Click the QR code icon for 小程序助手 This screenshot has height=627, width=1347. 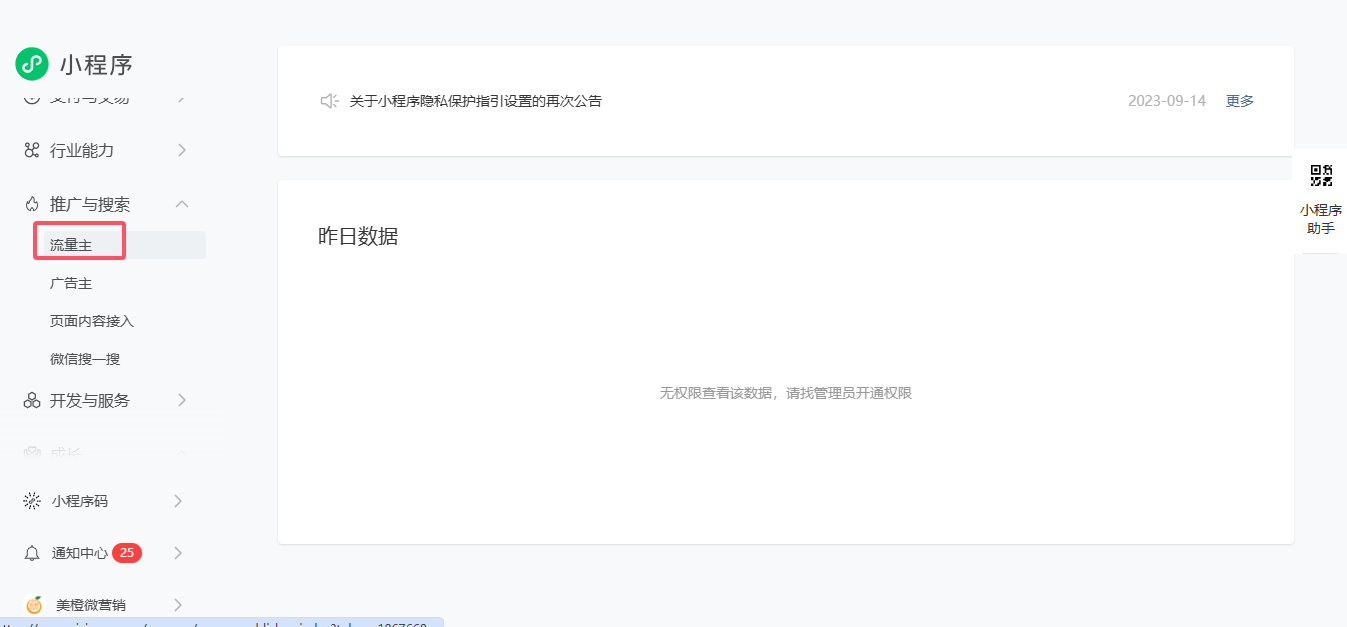pyautogui.click(x=1321, y=176)
